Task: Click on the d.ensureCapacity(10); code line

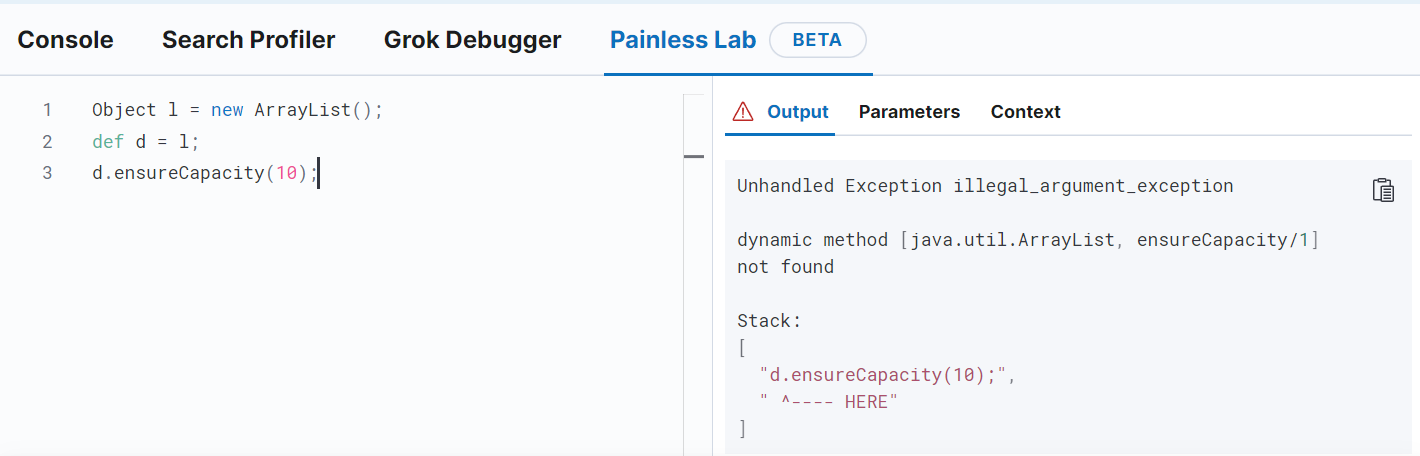Action: pos(205,174)
